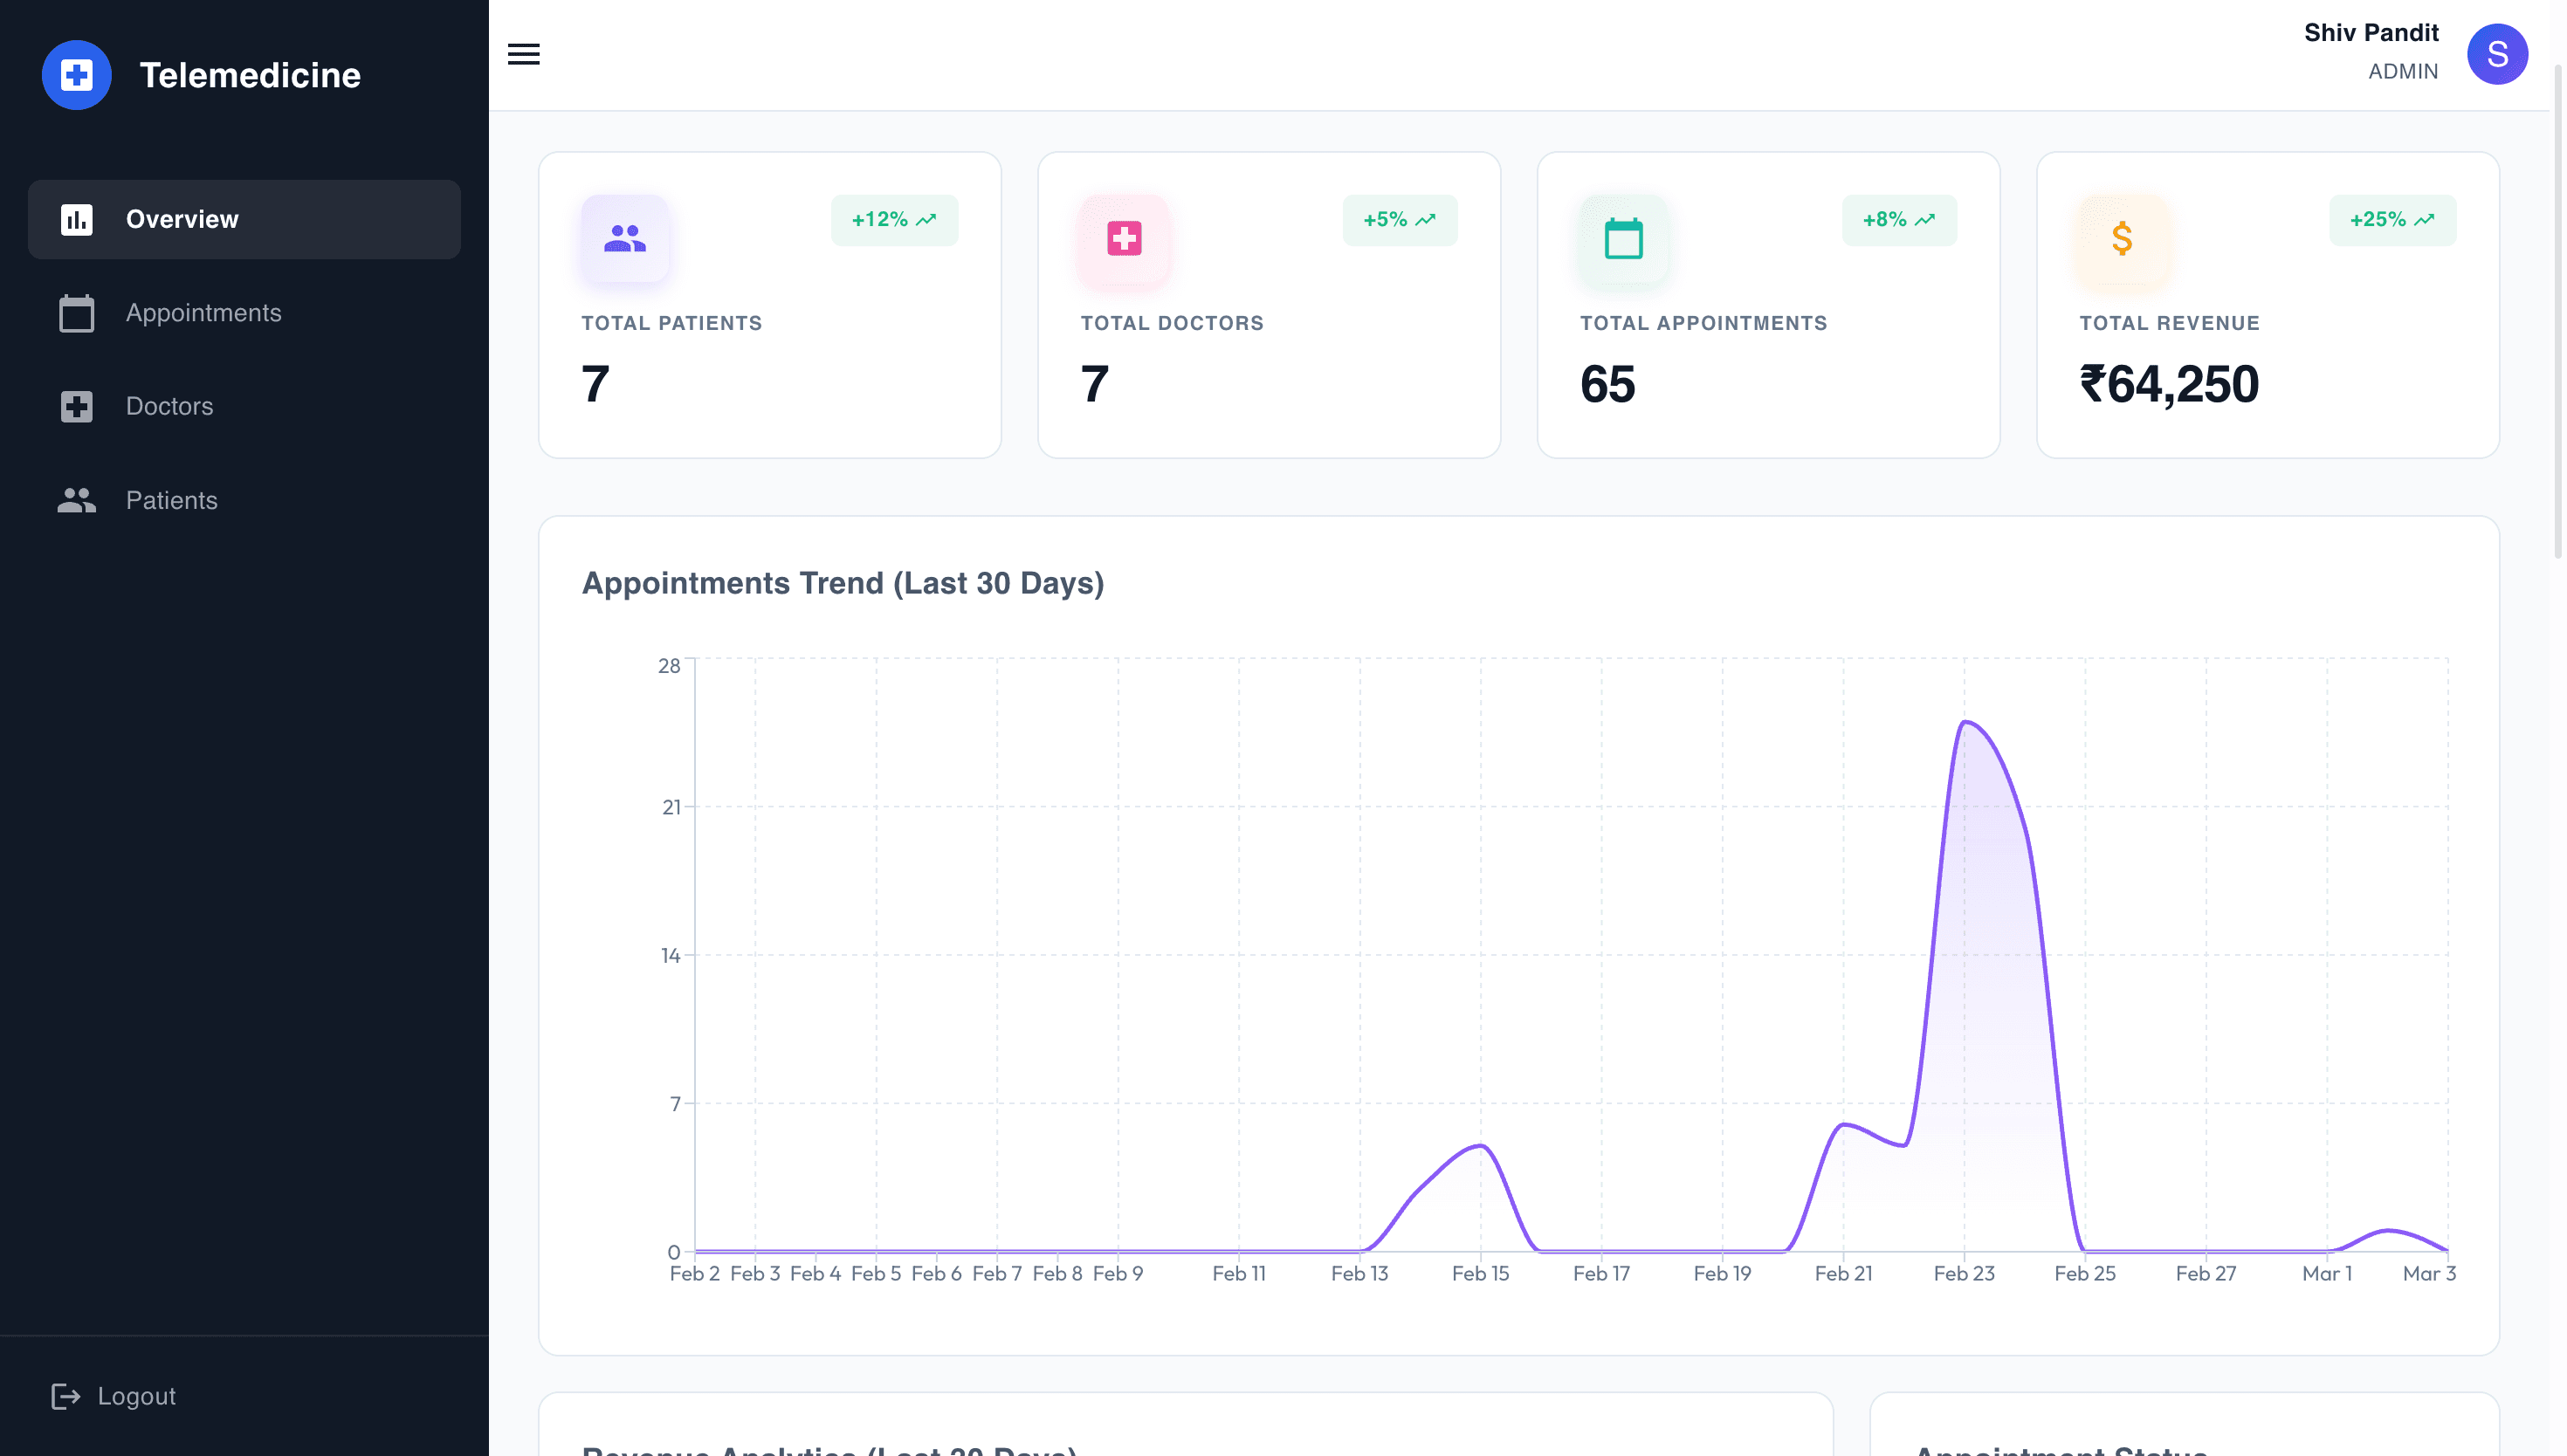Click the +25% trend badge
2567x1456 pixels.
(x=2392, y=220)
